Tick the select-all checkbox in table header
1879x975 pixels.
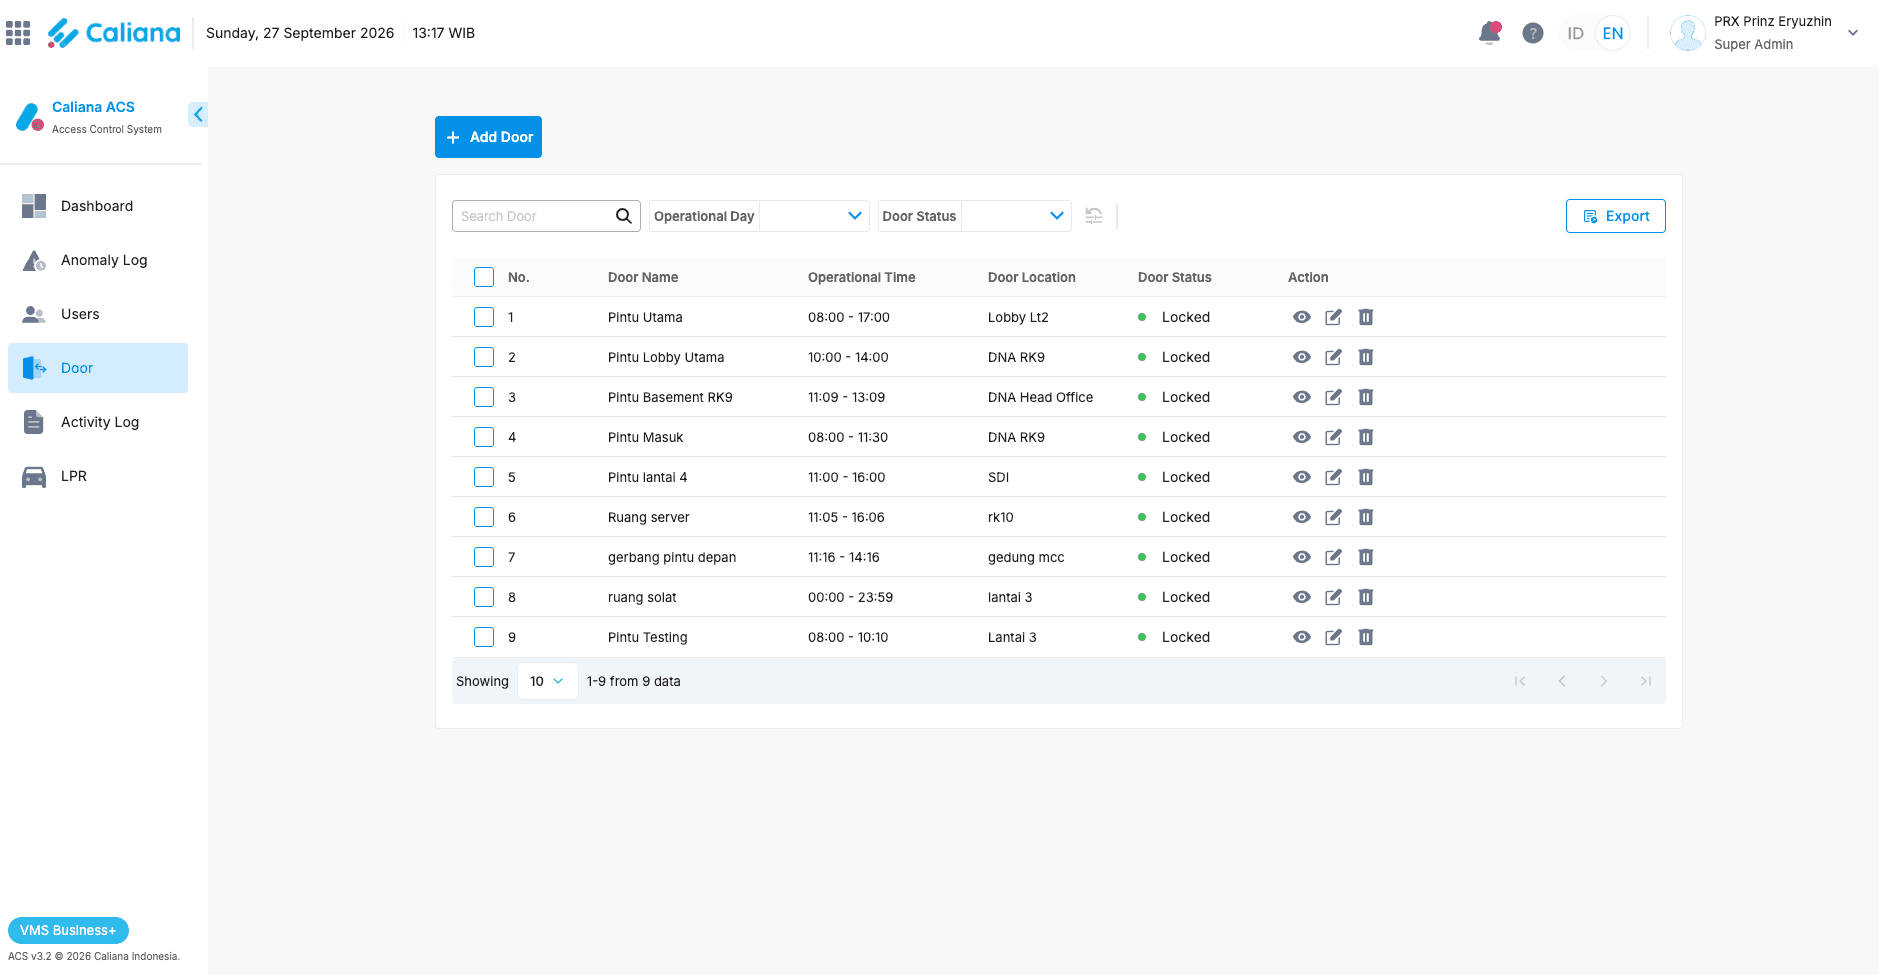click(x=484, y=277)
